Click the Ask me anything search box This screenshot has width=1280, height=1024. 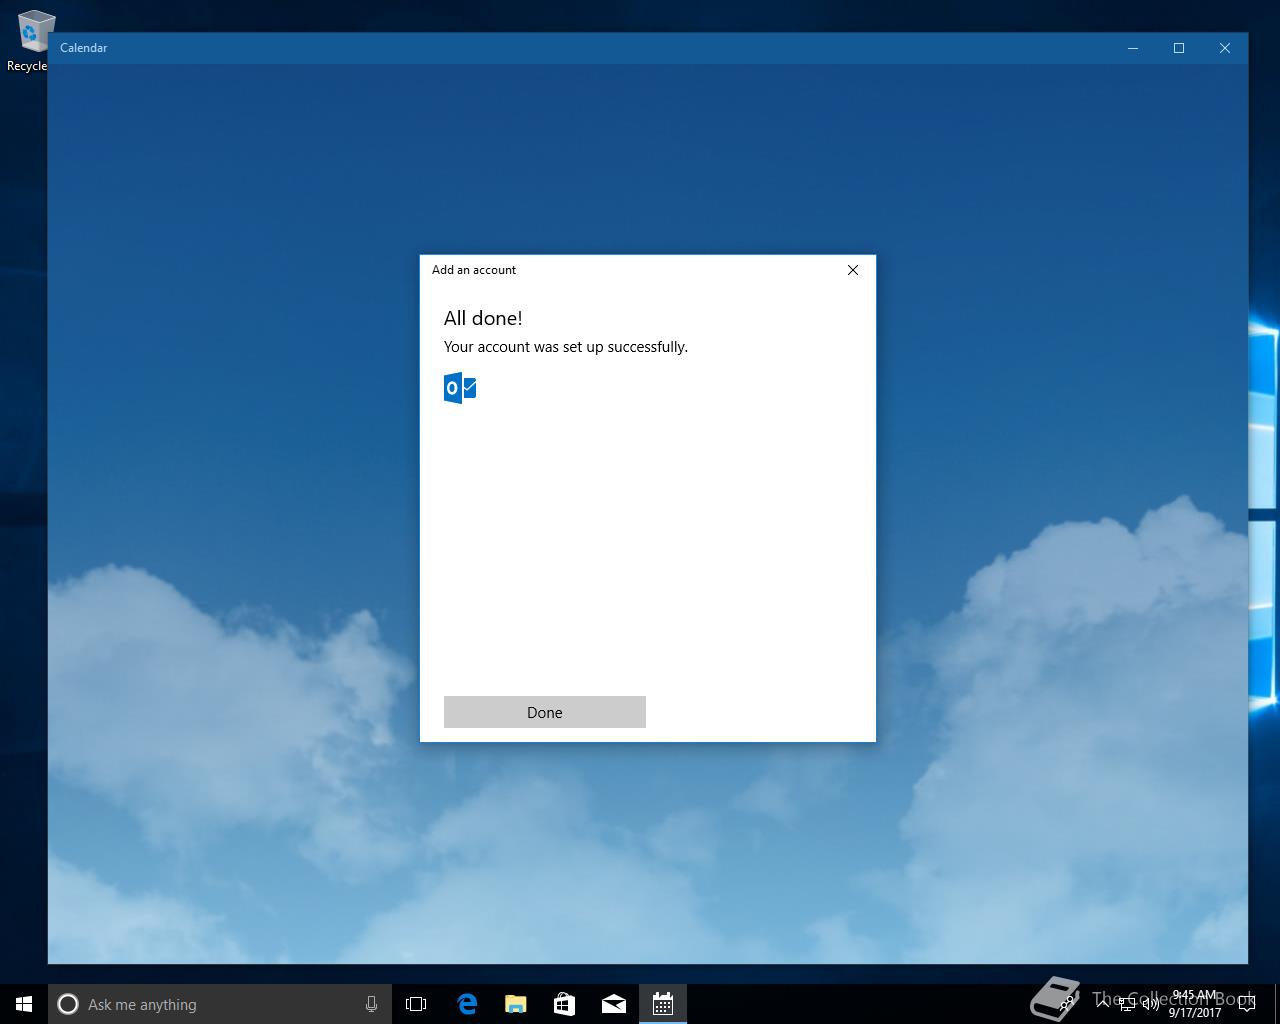219,1004
